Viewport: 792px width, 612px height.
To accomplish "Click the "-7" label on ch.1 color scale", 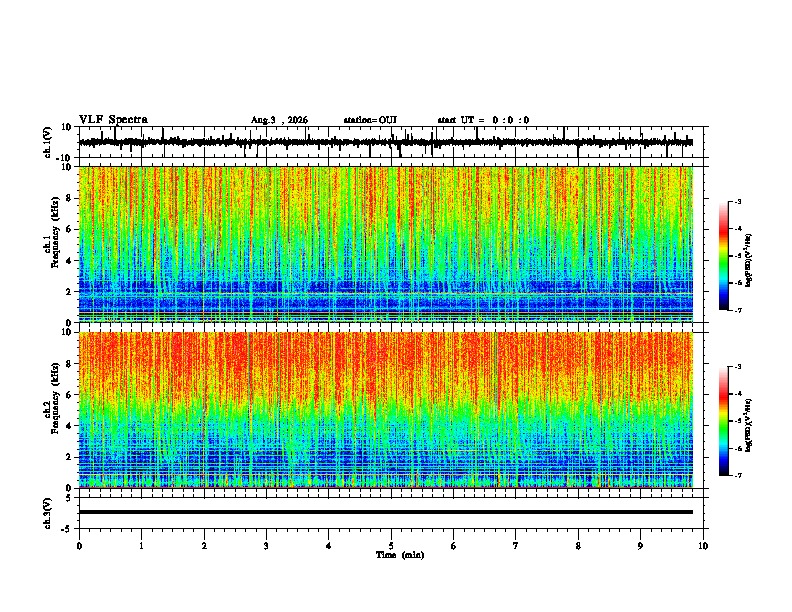I will point(738,311).
